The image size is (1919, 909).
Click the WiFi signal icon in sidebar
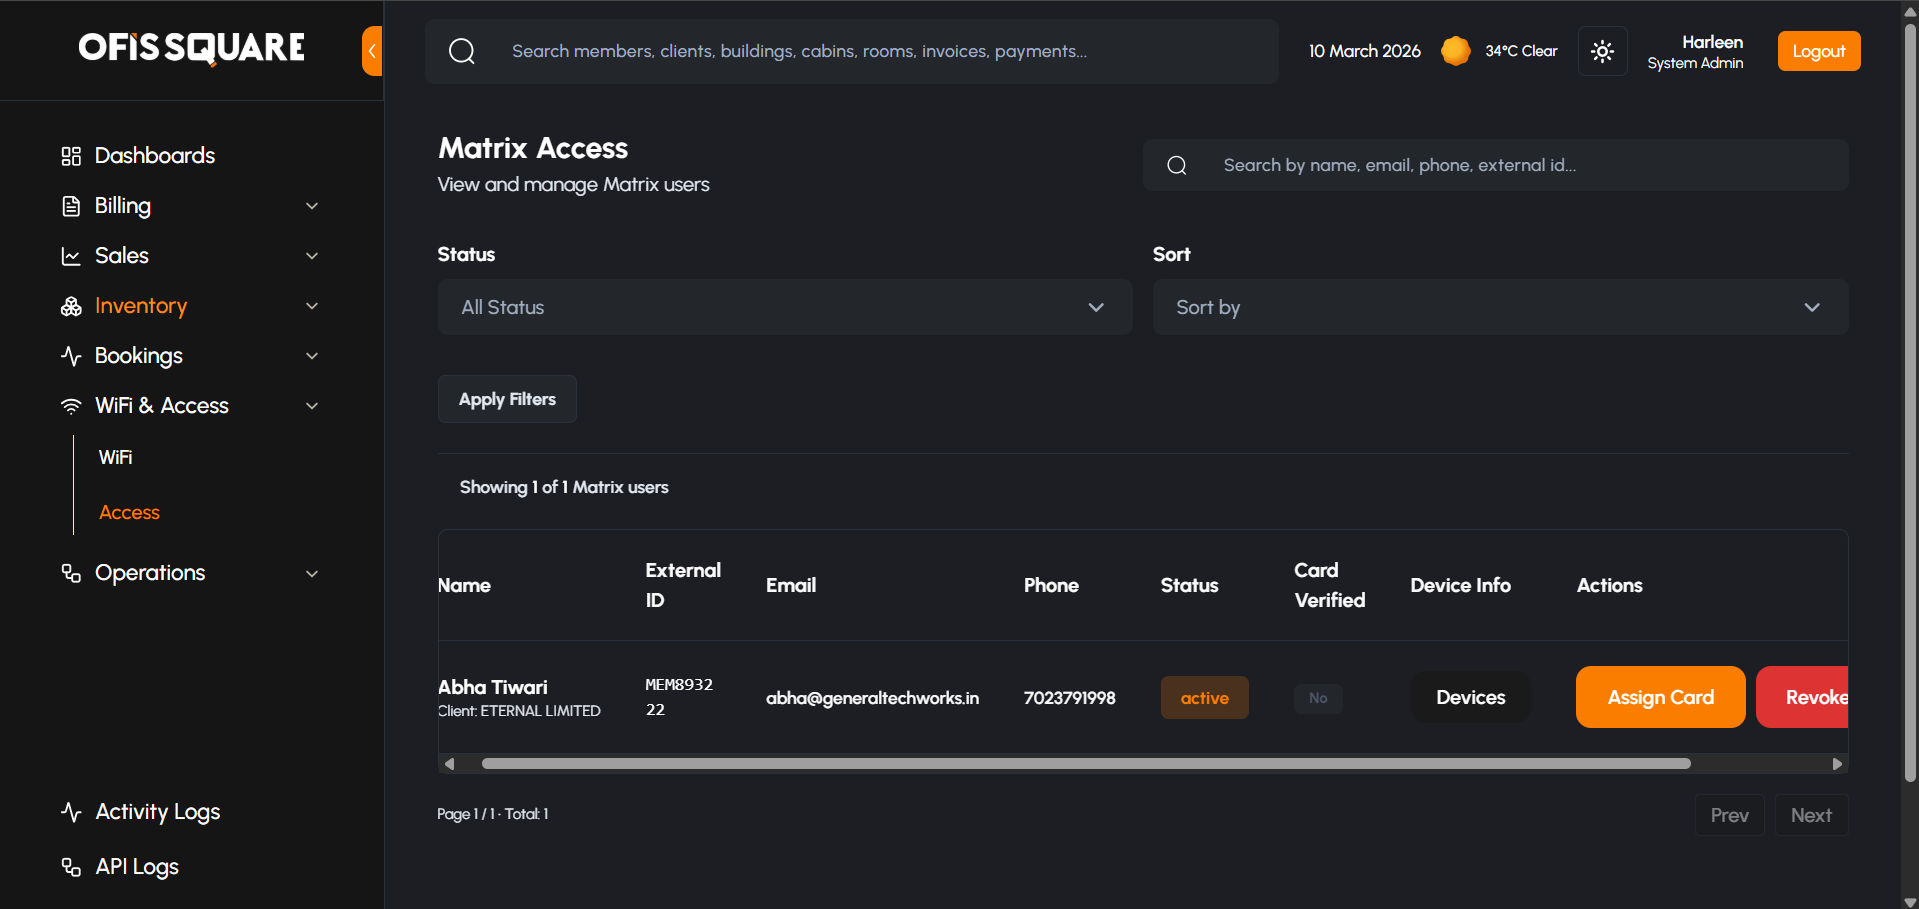[x=71, y=406]
